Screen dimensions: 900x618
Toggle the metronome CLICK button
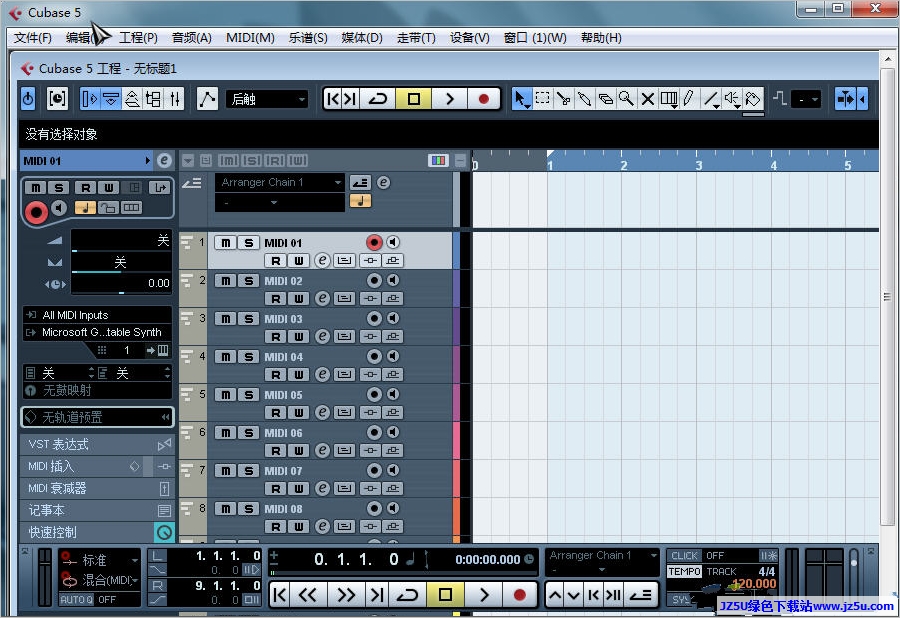(x=684, y=555)
